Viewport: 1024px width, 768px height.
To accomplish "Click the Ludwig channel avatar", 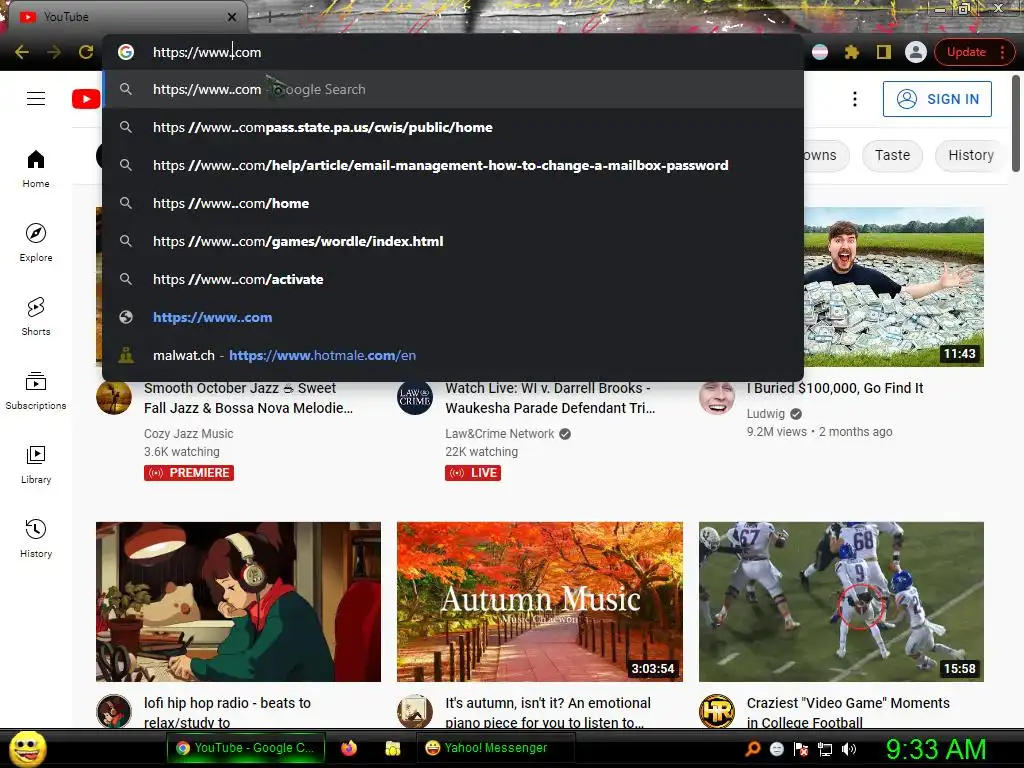I will coord(716,397).
